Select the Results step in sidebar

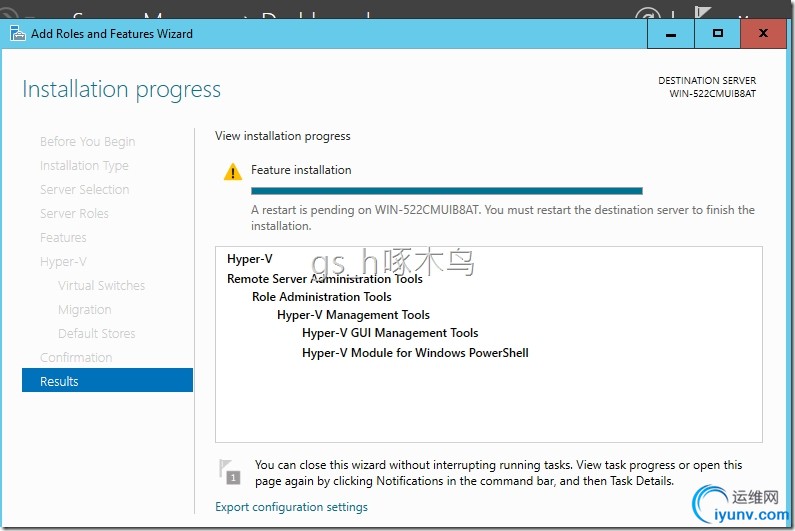click(107, 381)
